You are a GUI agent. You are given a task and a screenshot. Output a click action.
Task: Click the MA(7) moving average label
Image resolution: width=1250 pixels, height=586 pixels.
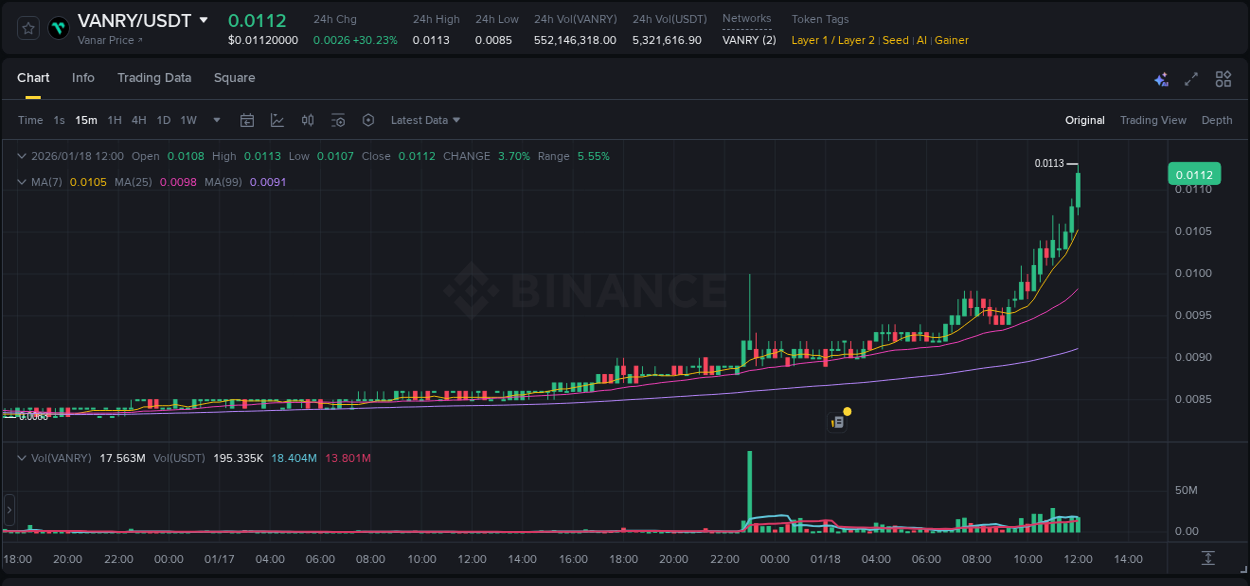pos(44,182)
